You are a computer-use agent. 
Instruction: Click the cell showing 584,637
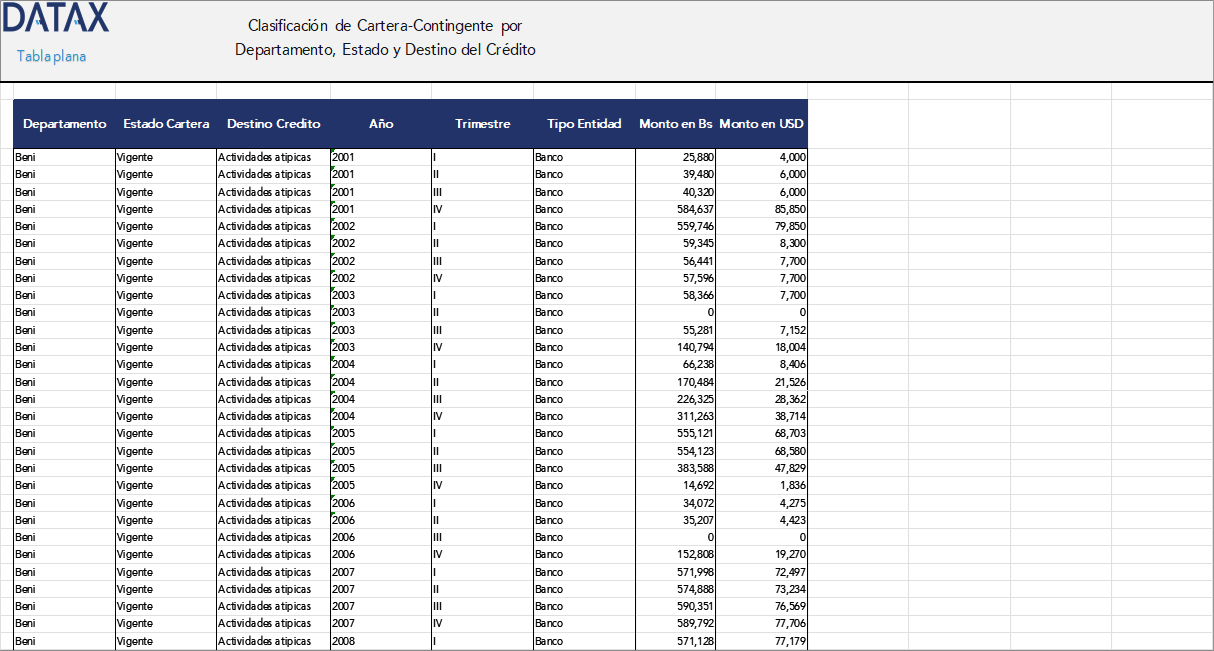pos(690,209)
